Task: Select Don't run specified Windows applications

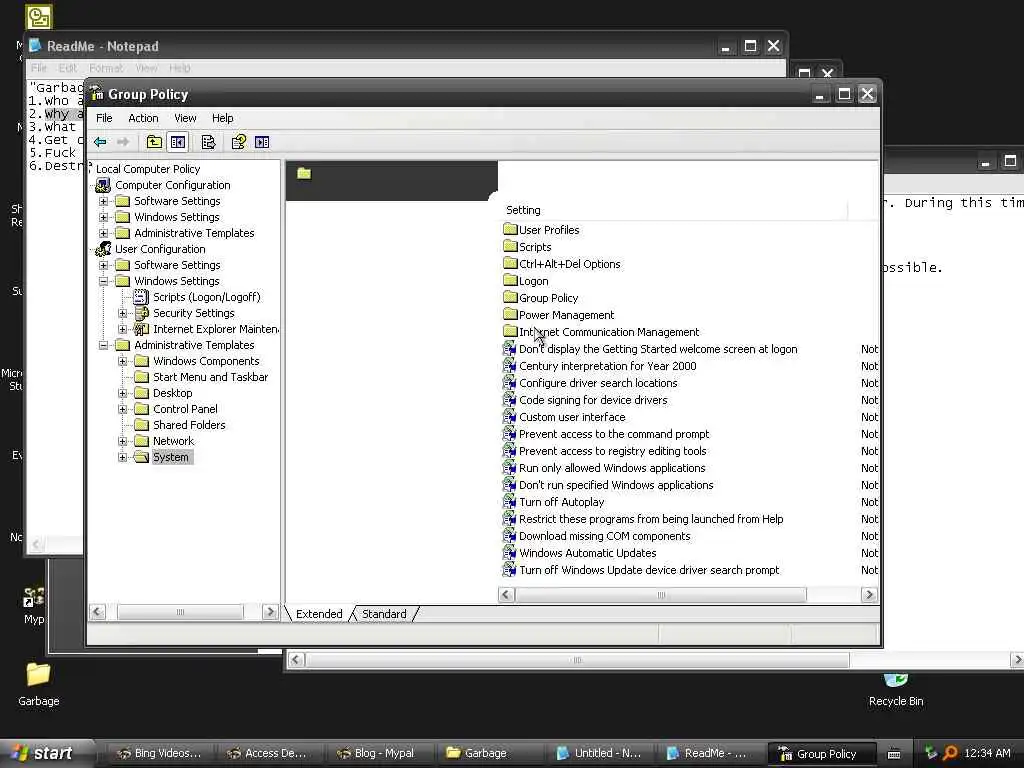Action: 616,485
